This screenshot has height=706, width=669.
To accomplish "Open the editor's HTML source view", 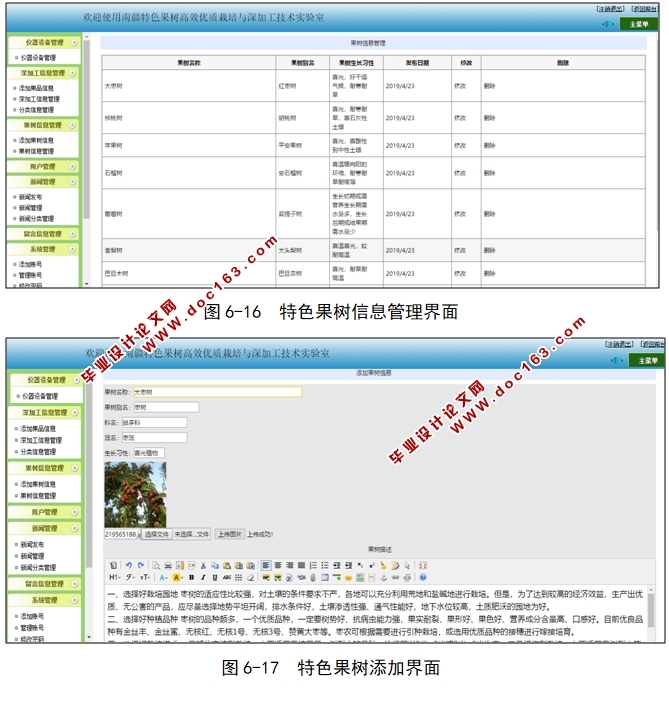I will 113,566.
